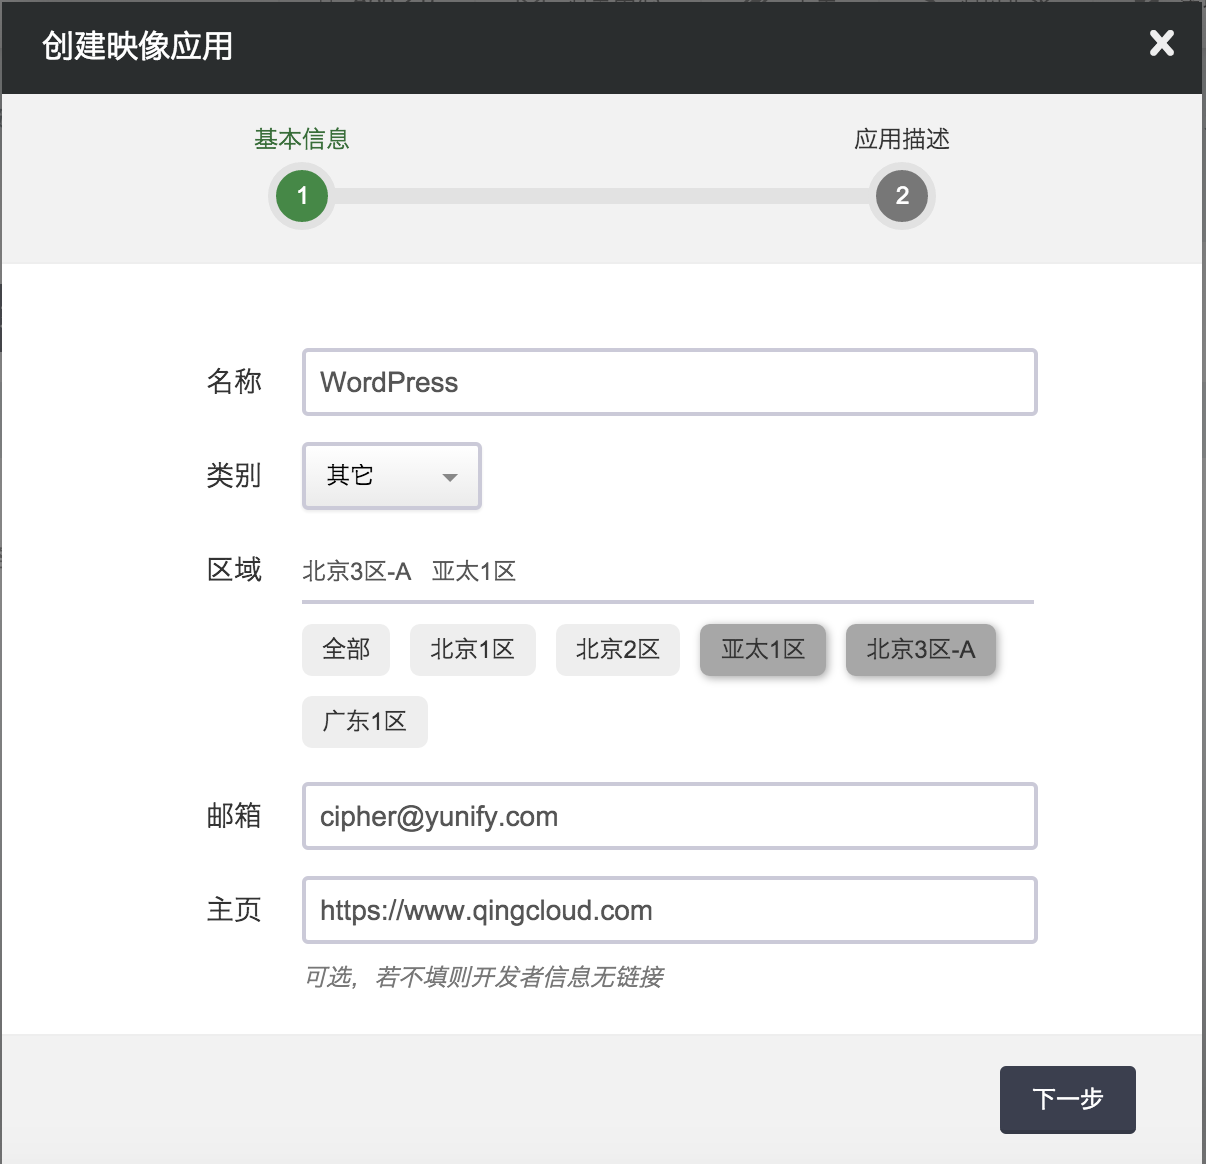Enable the 北京1区 region
Screen dimensions: 1206x1164
coord(472,650)
